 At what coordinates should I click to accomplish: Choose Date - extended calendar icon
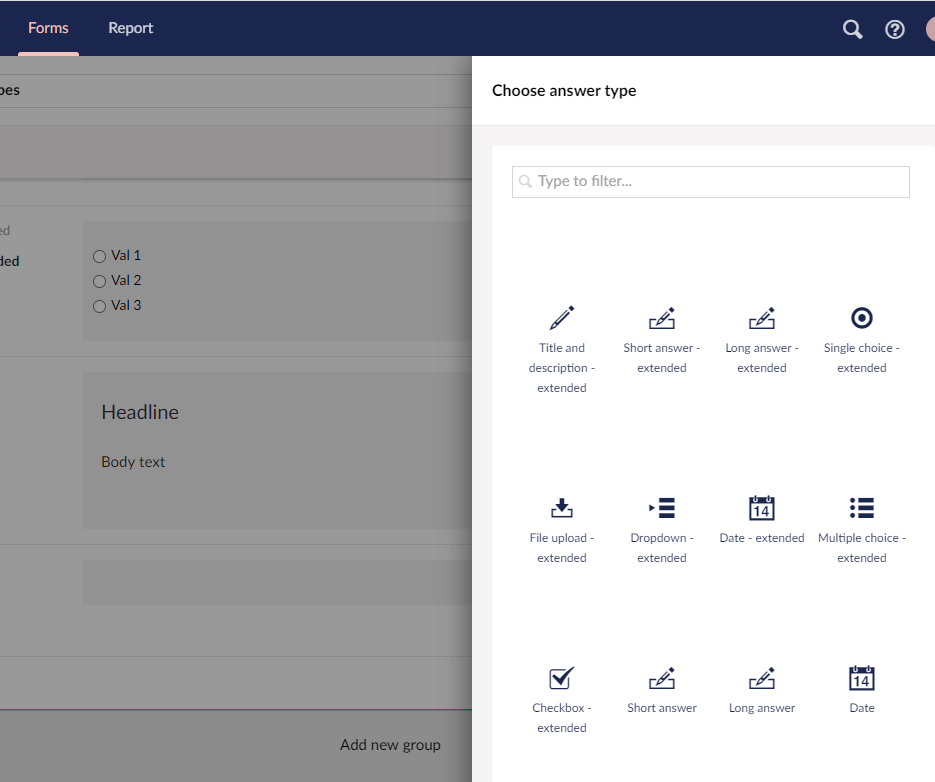pos(761,508)
